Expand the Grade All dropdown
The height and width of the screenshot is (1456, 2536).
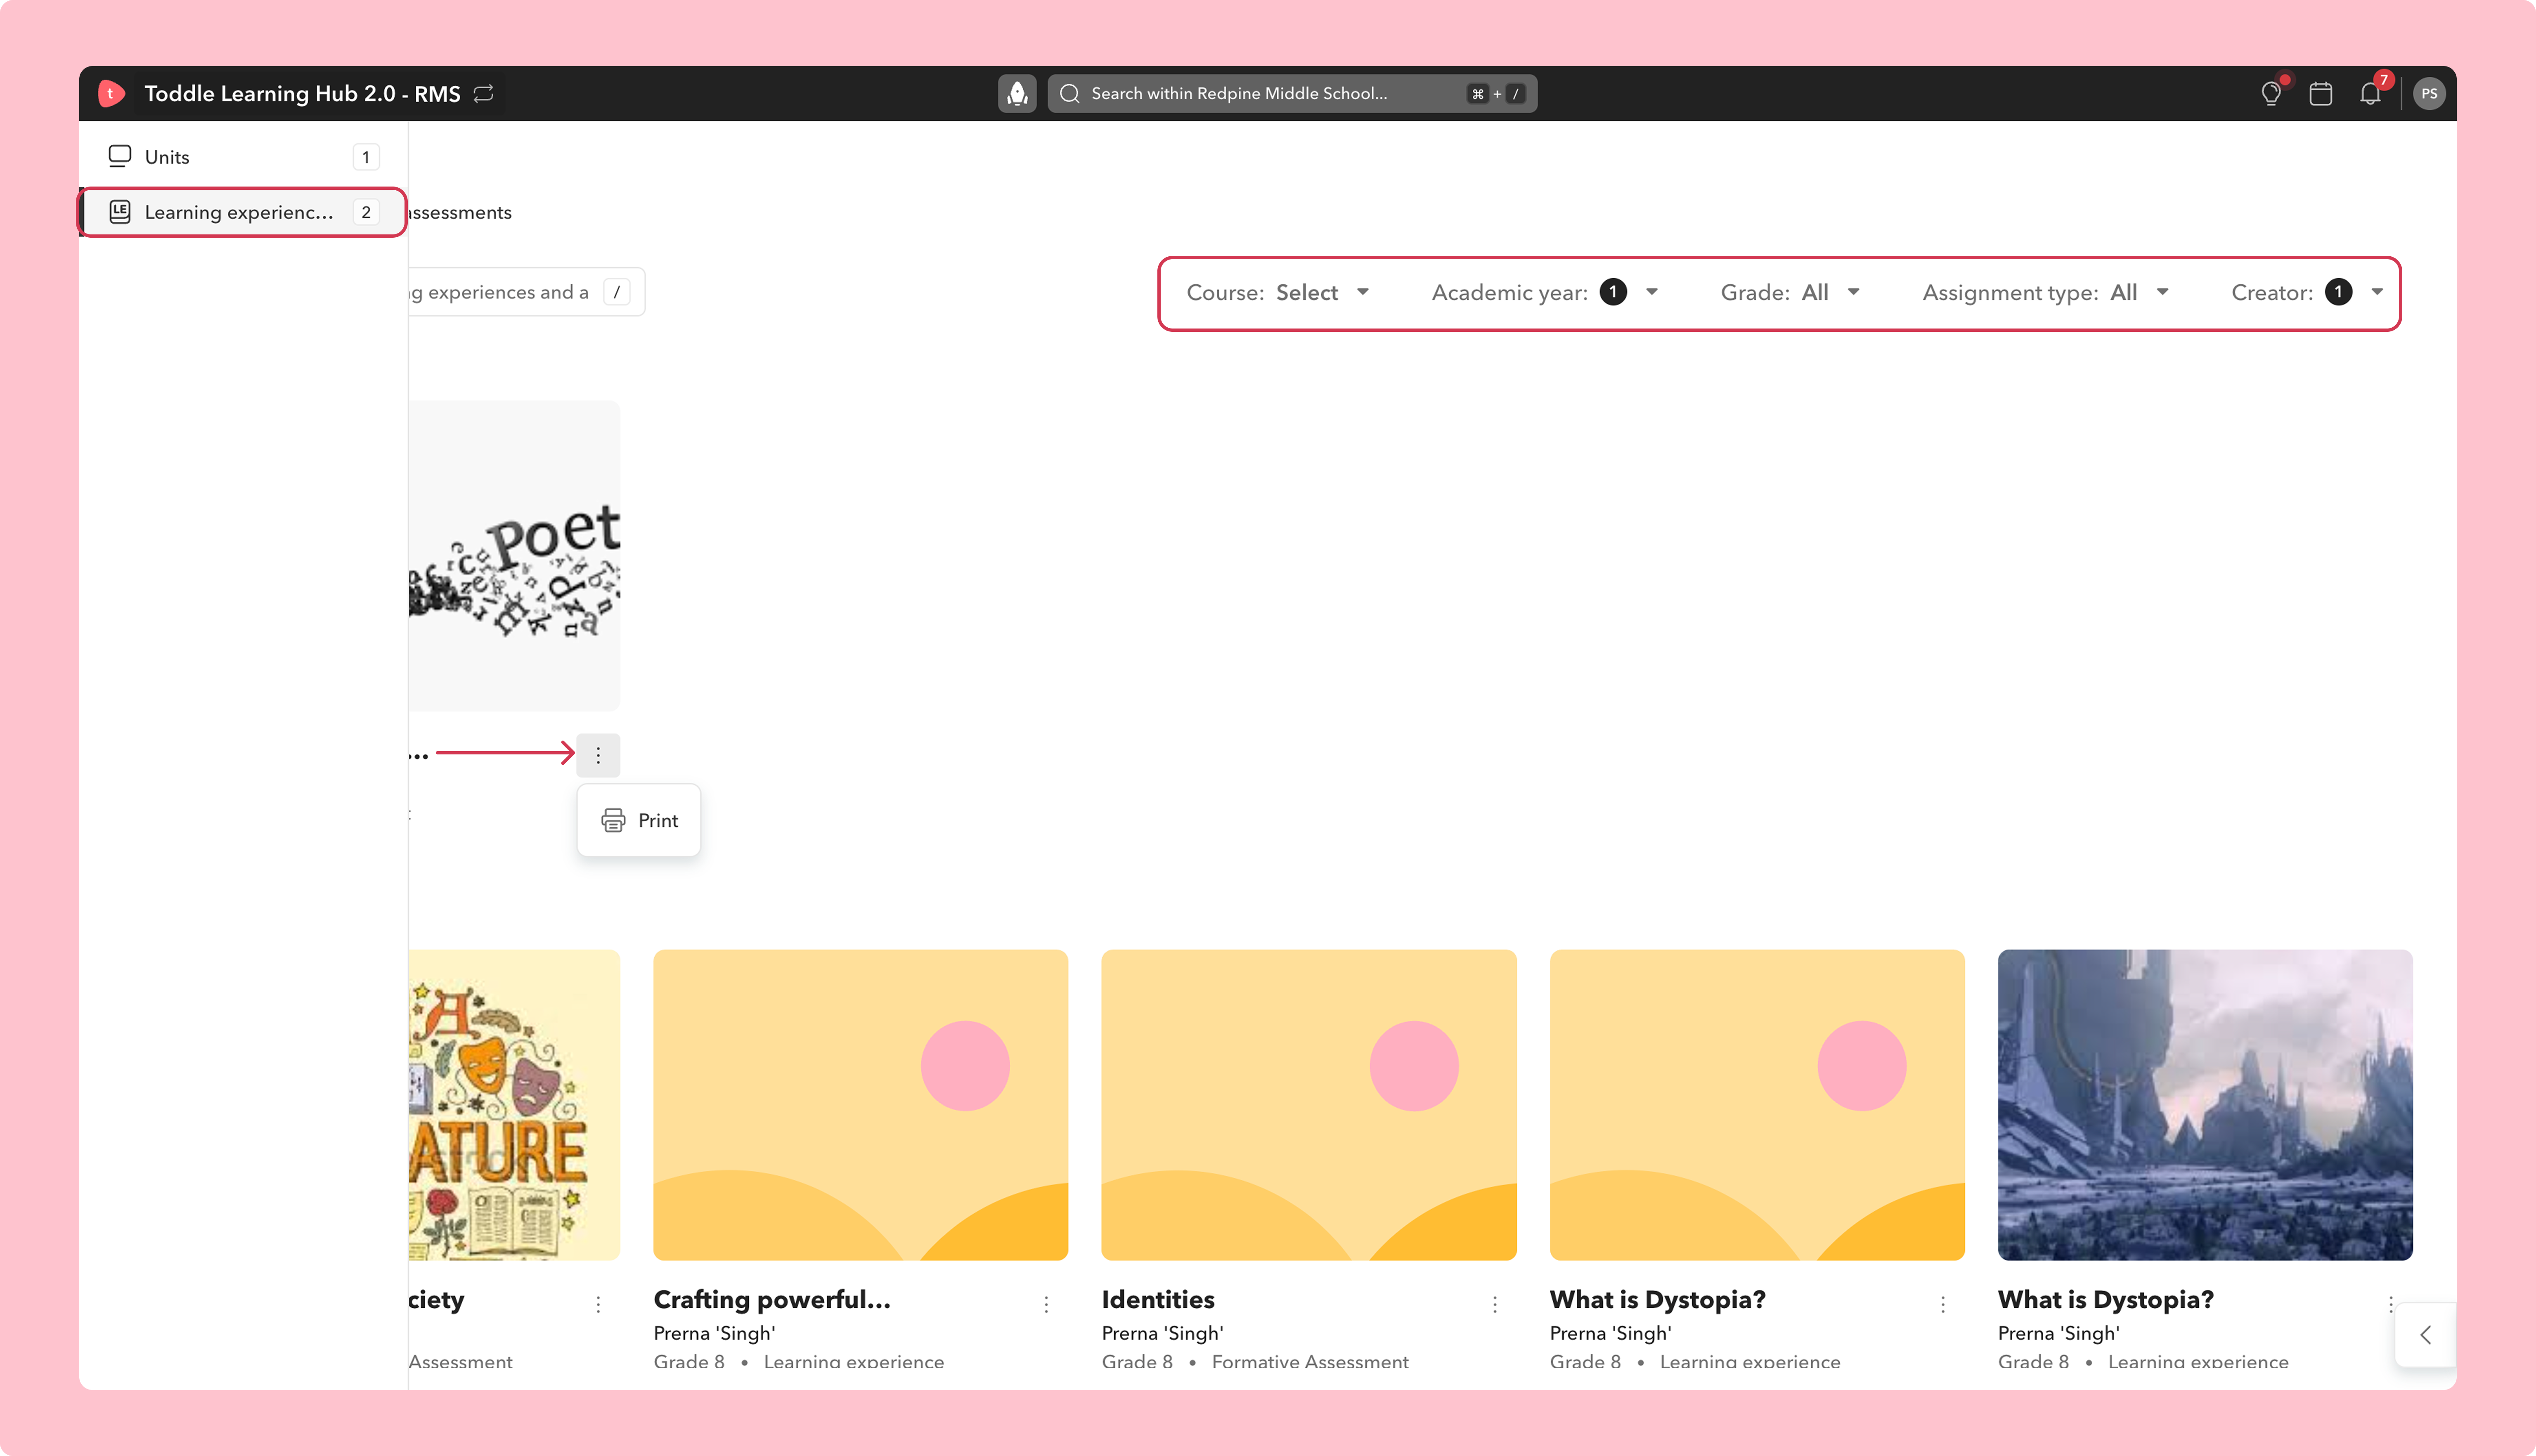click(1790, 292)
